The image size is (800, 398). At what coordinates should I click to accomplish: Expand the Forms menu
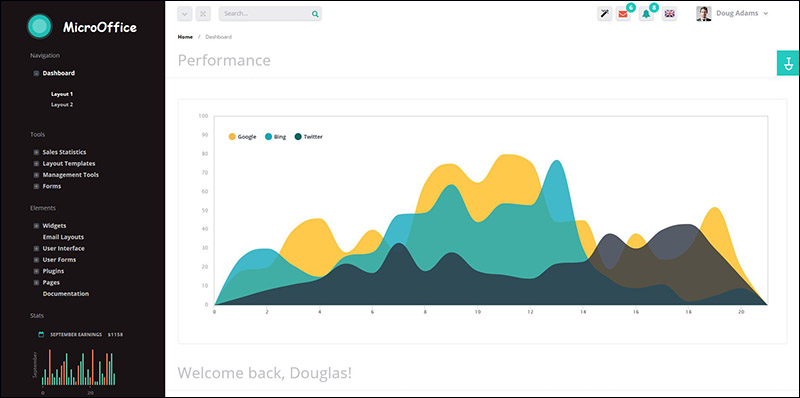(36, 186)
